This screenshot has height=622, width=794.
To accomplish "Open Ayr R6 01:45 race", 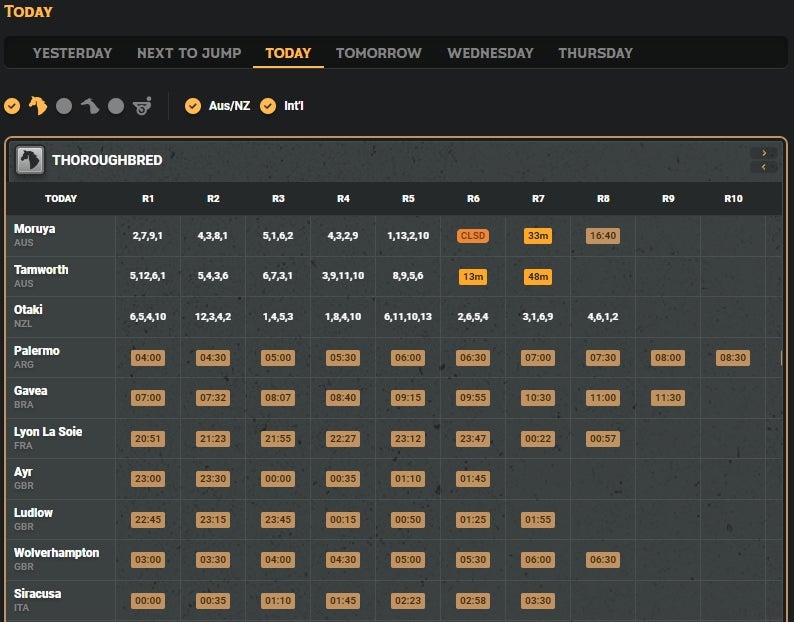I will click(473, 479).
